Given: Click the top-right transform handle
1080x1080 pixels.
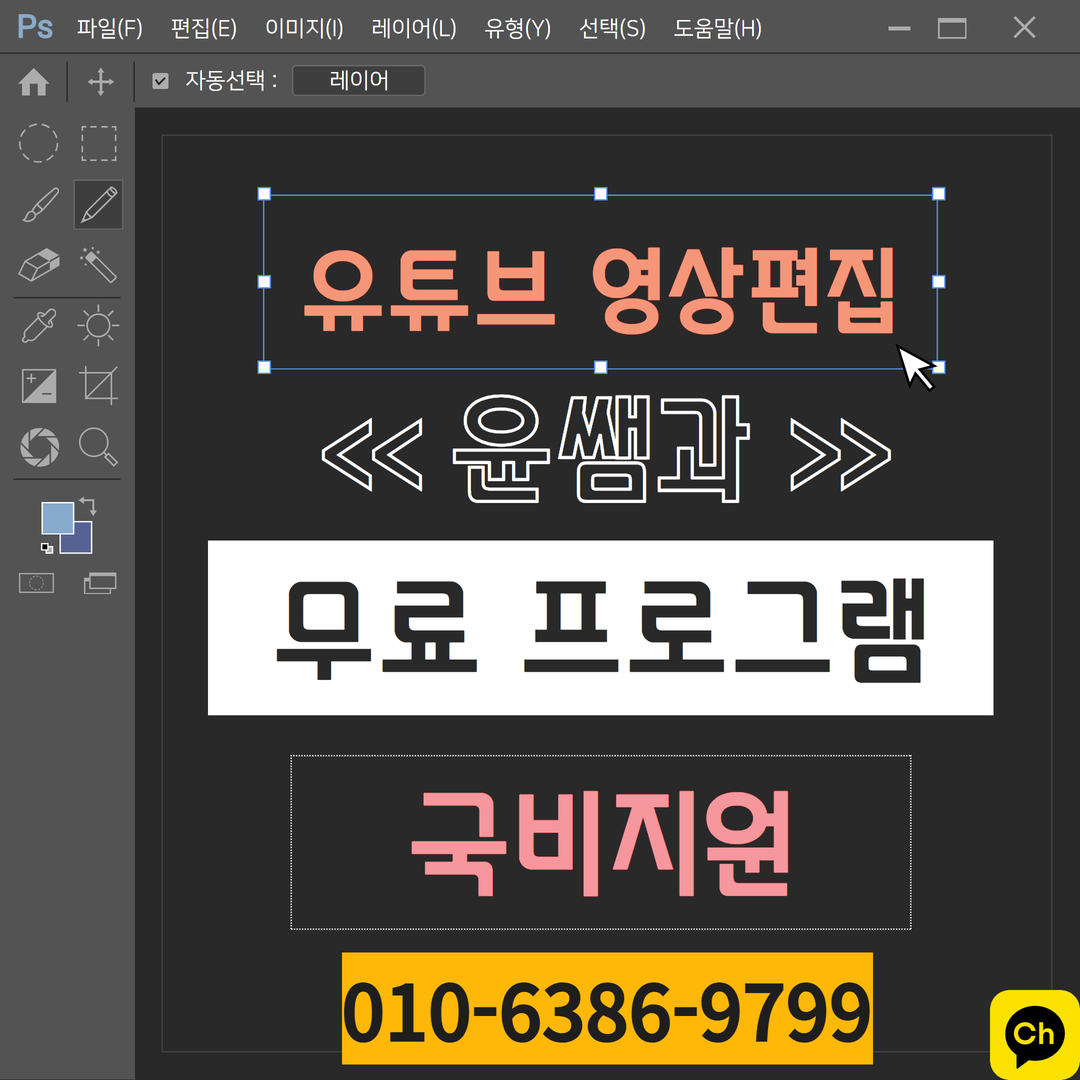Looking at the screenshot, I should (938, 194).
